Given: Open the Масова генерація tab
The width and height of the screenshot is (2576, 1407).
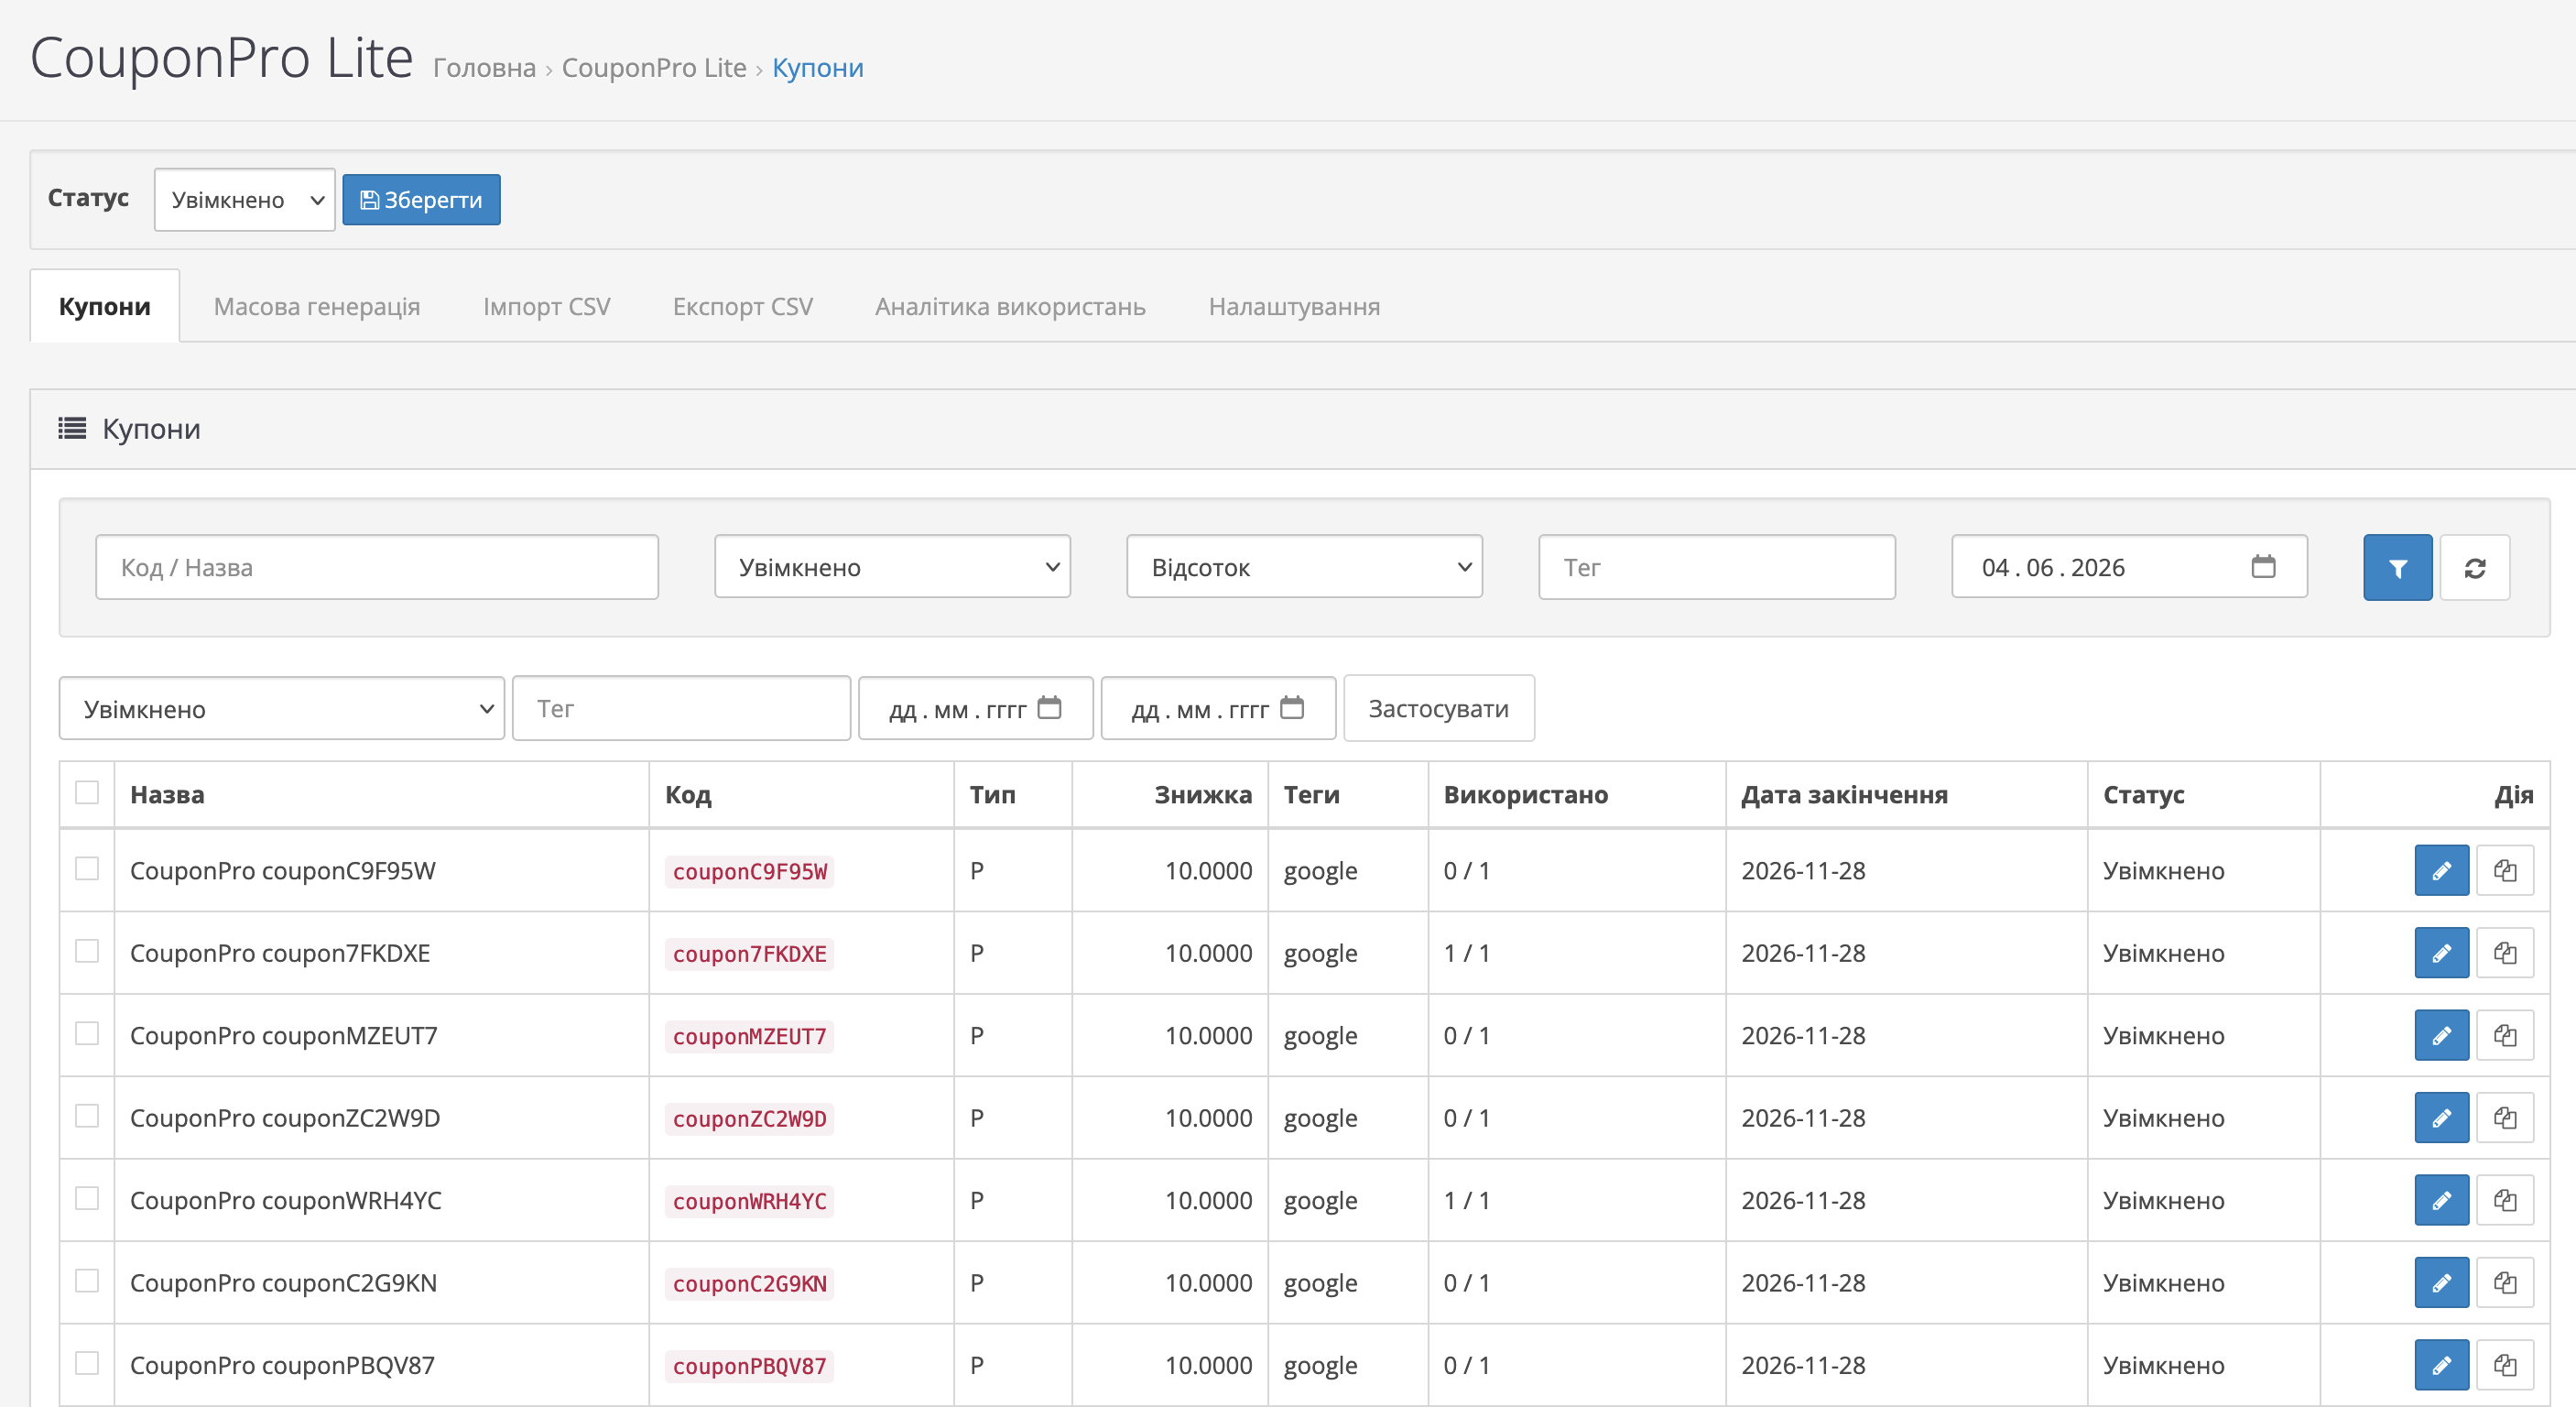Looking at the screenshot, I should pos(317,306).
